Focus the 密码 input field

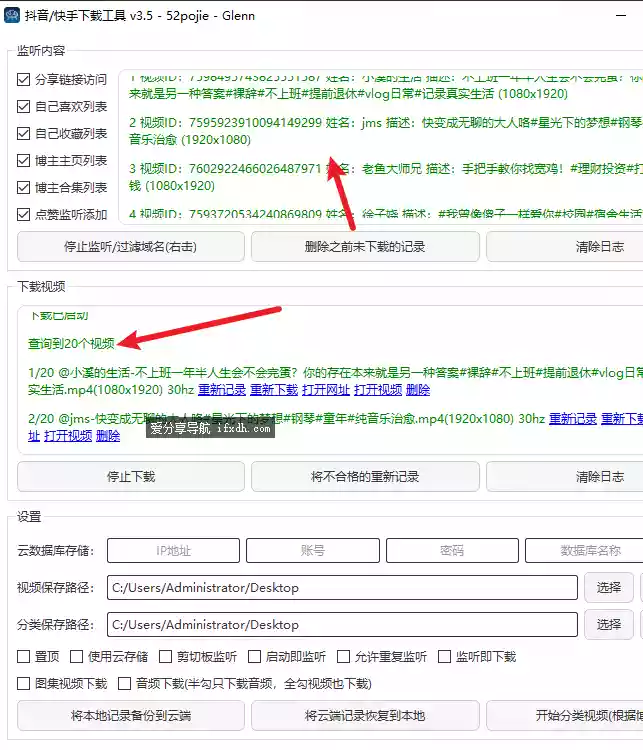click(x=452, y=551)
